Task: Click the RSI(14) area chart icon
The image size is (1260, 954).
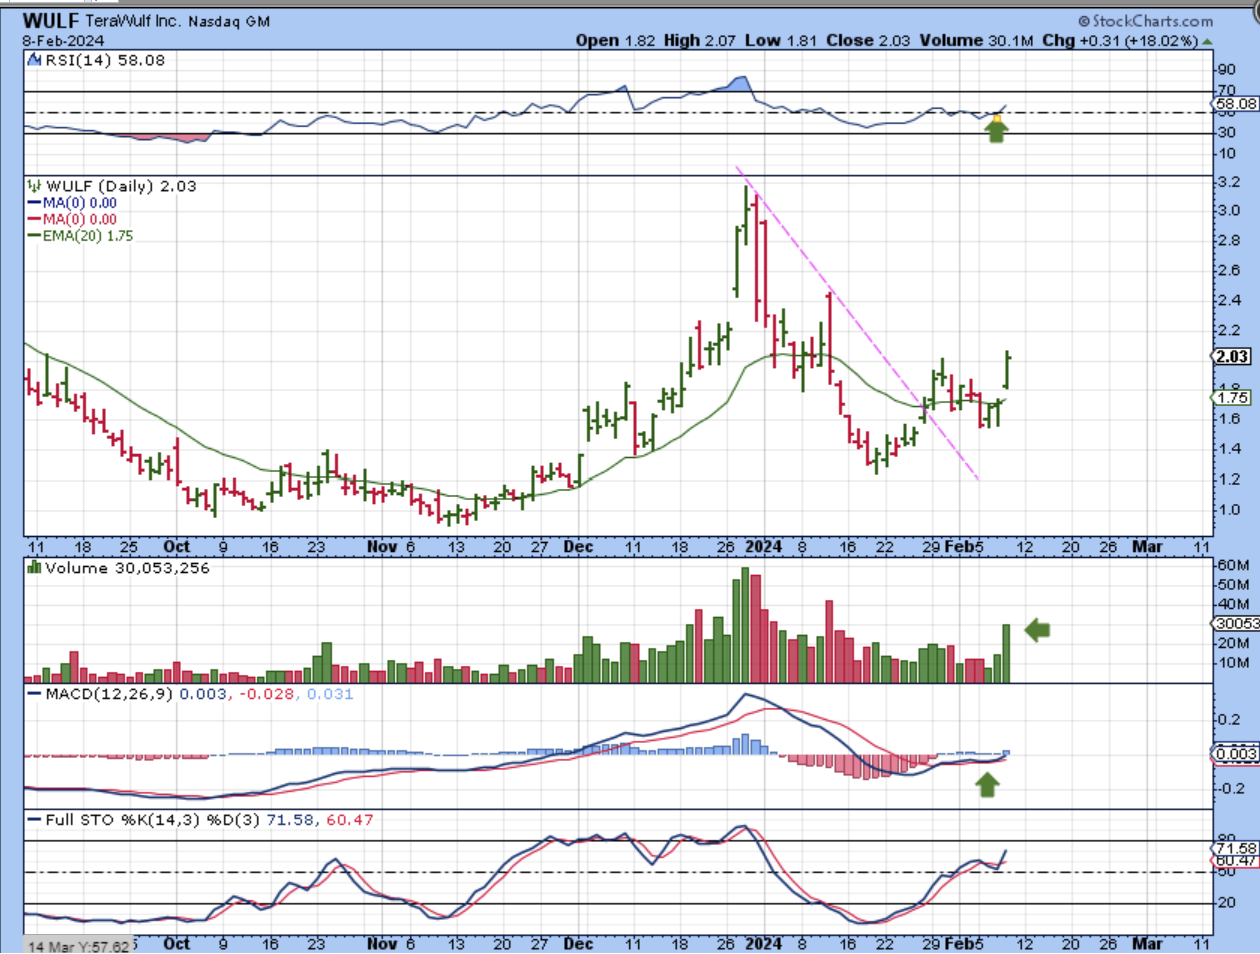Action: tap(34, 60)
